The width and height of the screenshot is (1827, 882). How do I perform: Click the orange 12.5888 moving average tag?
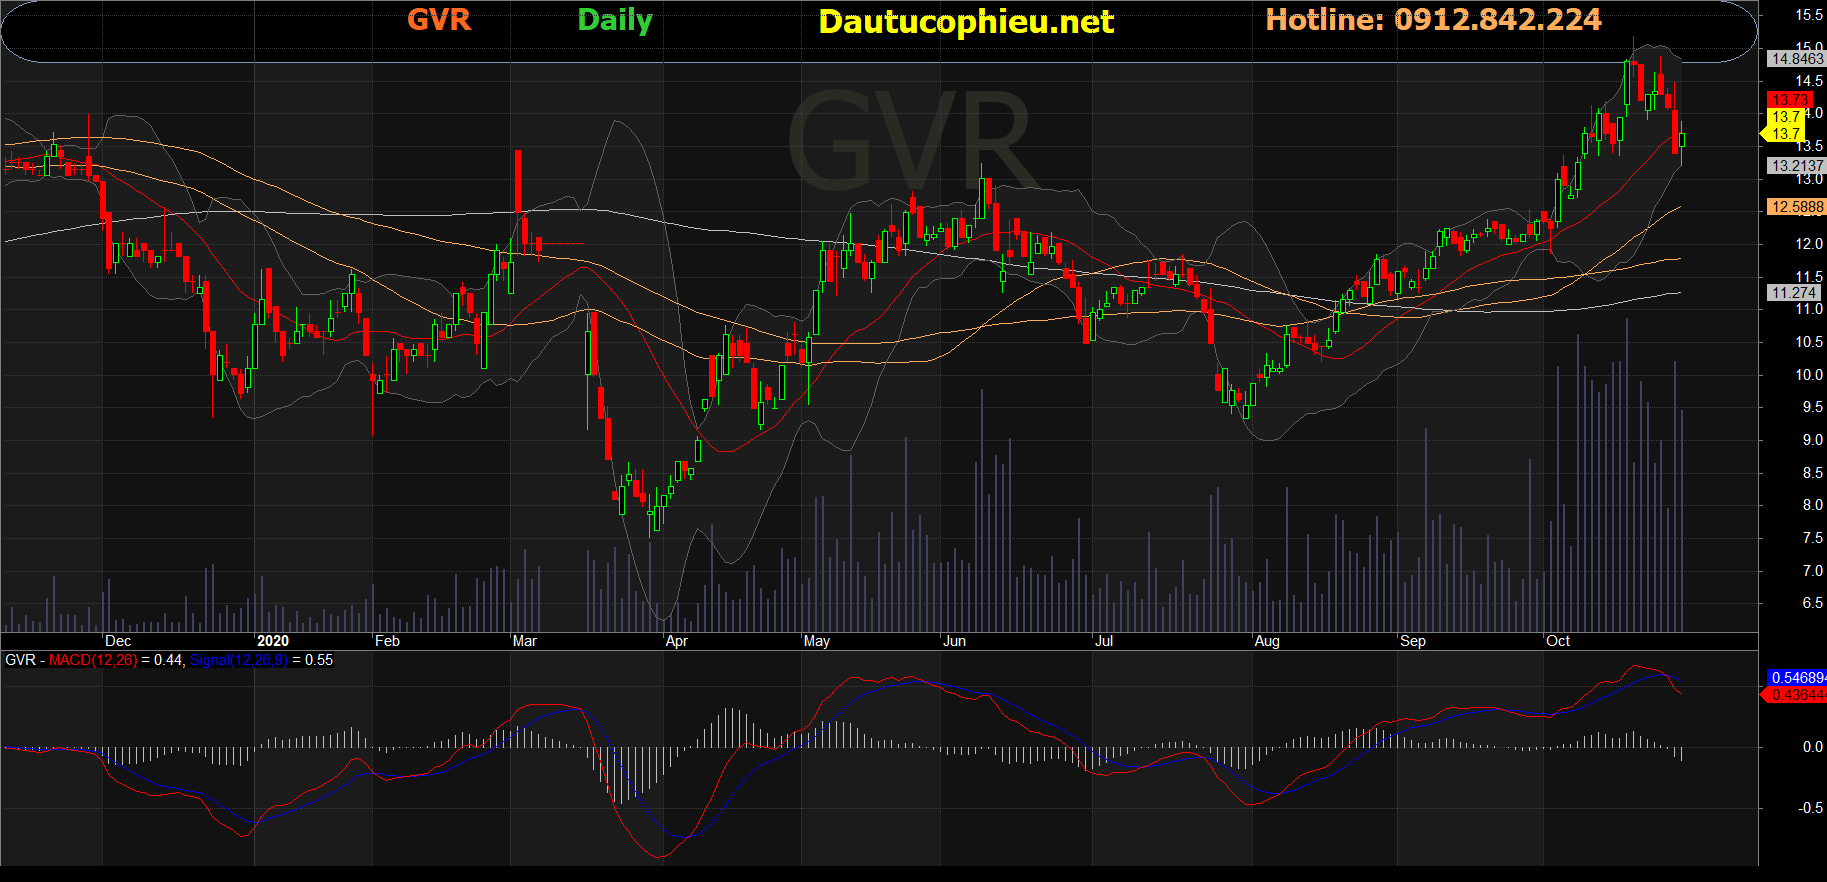click(x=1797, y=207)
